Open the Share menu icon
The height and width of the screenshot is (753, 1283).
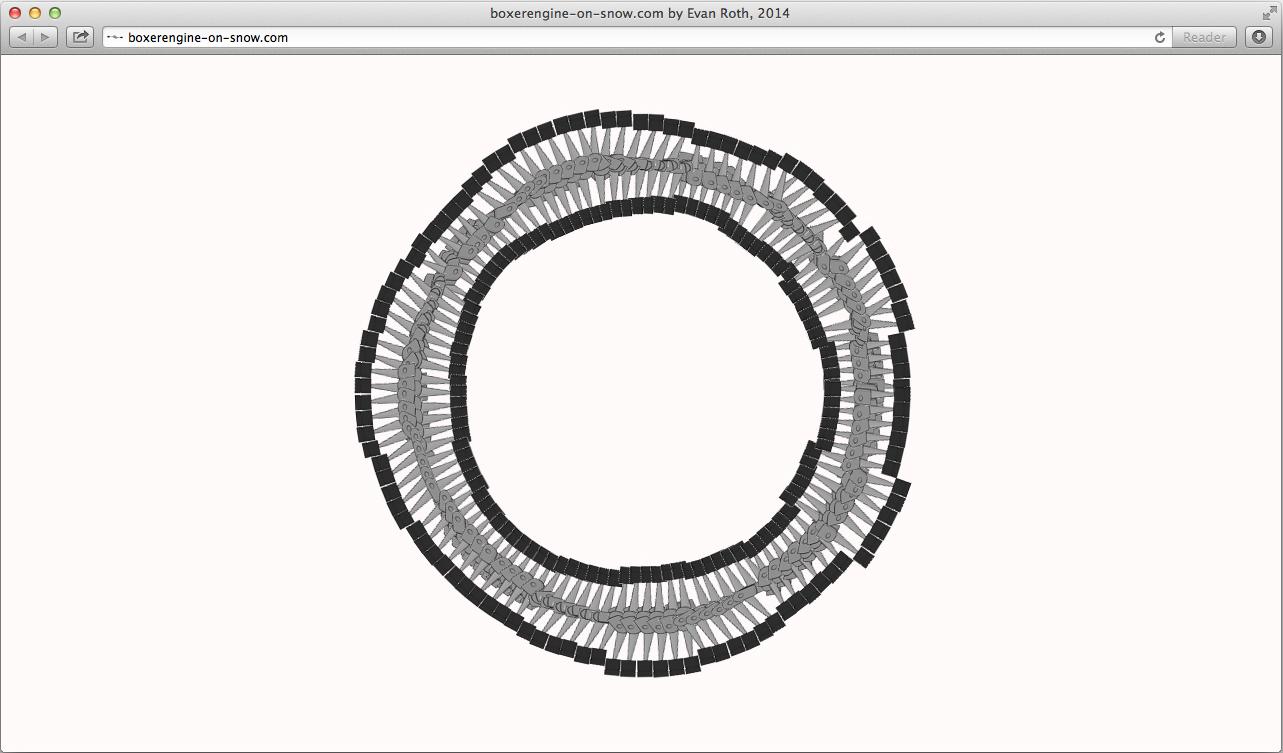pyautogui.click(x=80, y=37)
